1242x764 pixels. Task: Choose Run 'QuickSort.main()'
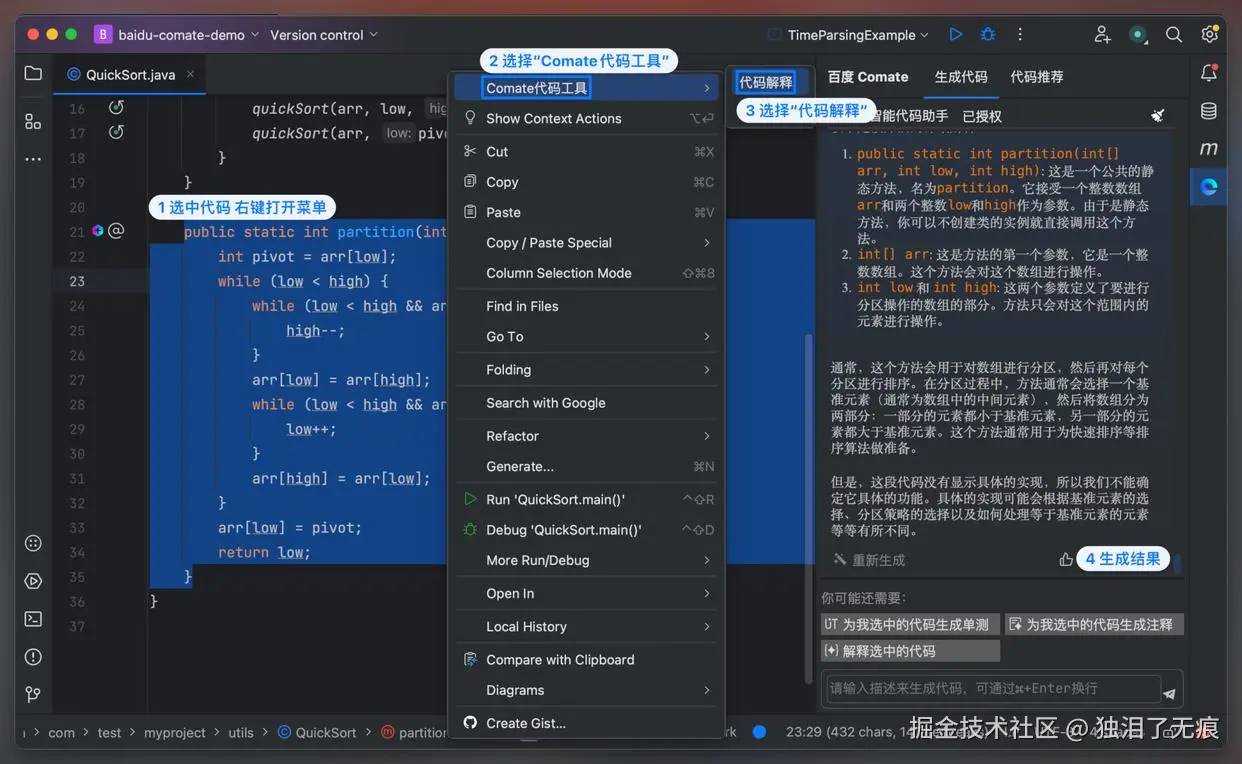[x=586, y=499]
